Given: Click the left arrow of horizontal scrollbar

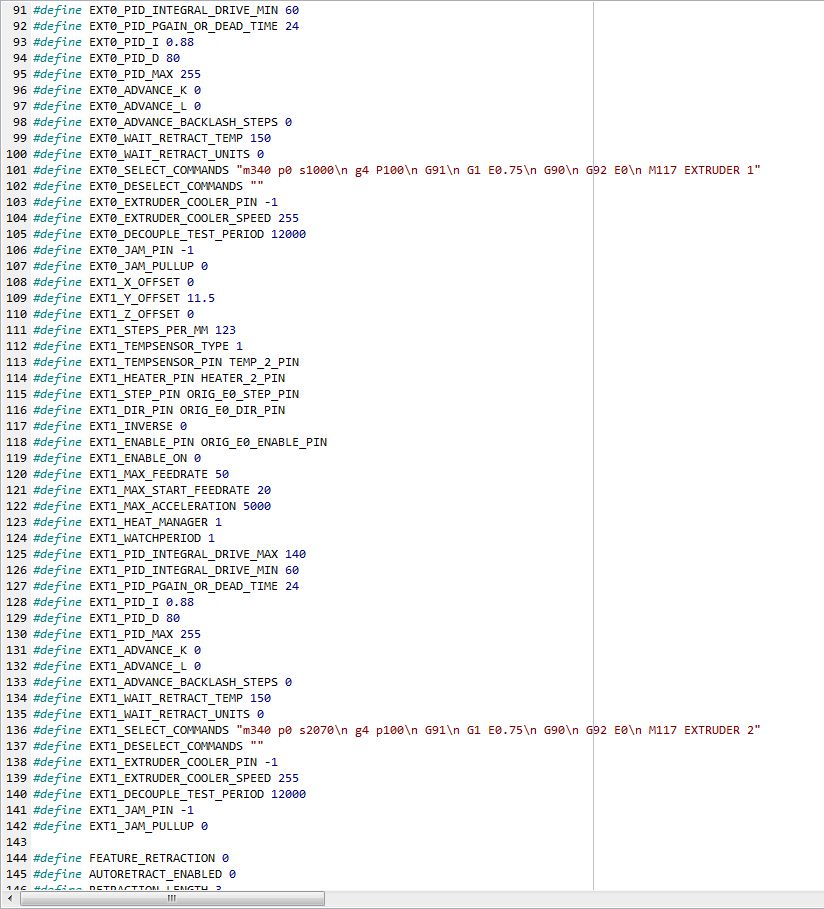Looking at the screenshot, I should [x=11, y=899].
